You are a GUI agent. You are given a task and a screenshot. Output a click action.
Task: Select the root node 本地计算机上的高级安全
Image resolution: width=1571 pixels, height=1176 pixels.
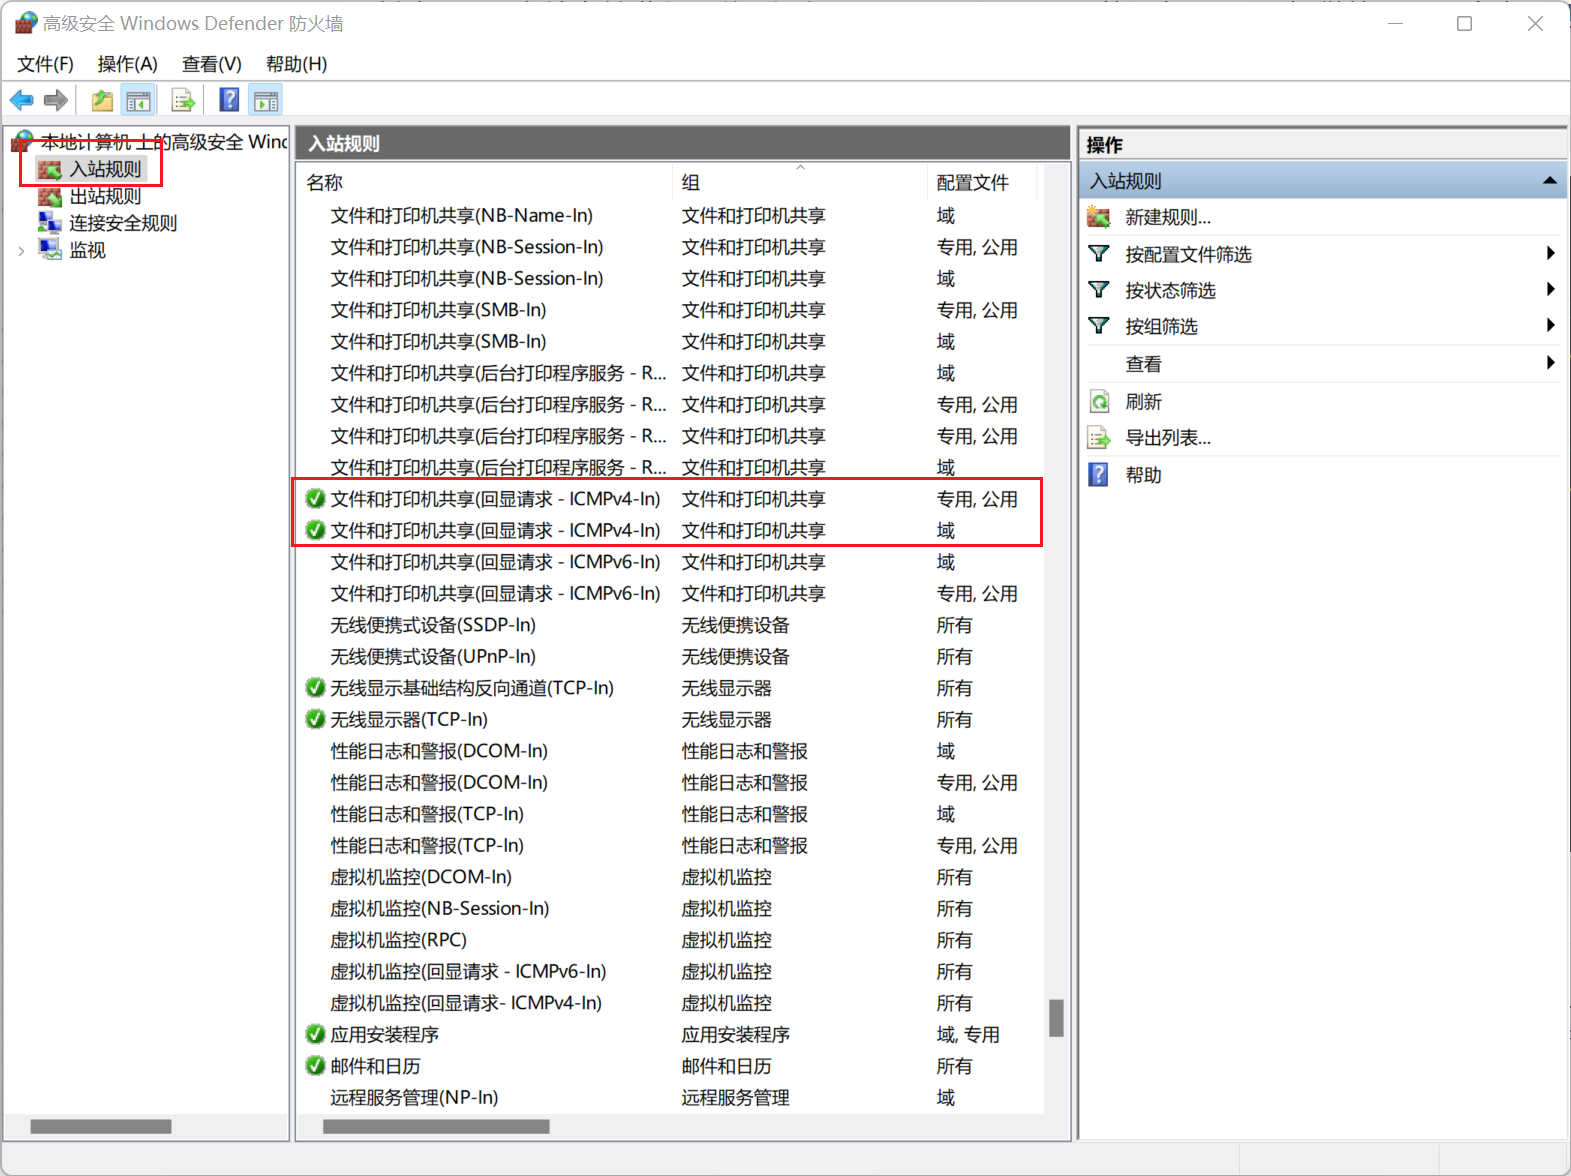pos(164,142)
